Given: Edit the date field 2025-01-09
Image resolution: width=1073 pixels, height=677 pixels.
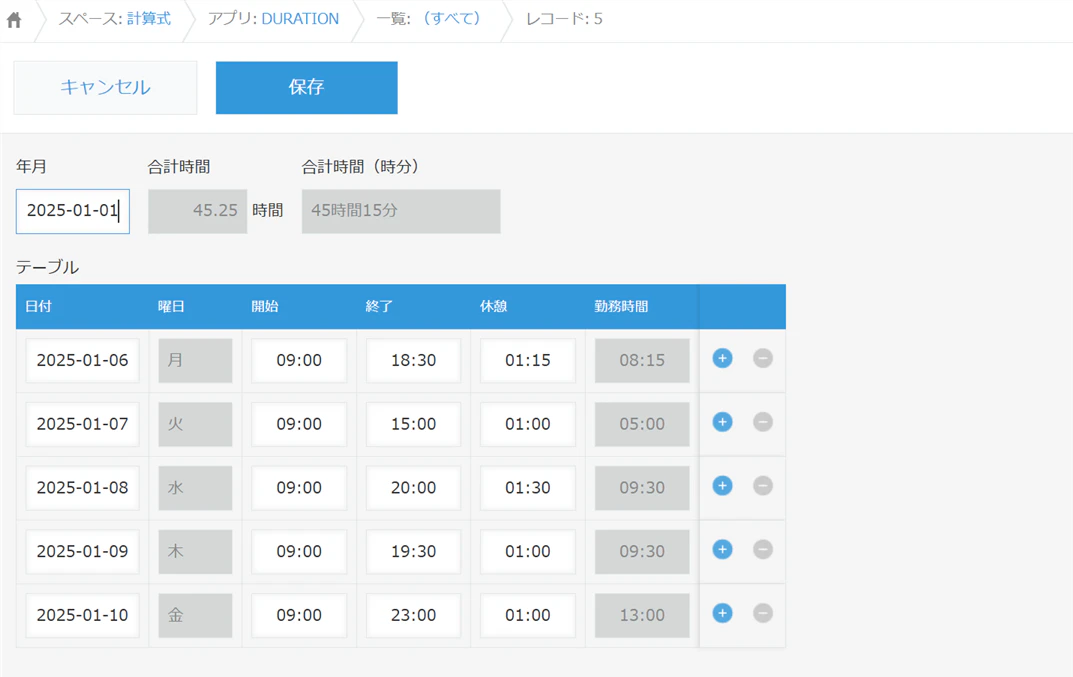Looking at the screenshot, I should coord(82,551).
